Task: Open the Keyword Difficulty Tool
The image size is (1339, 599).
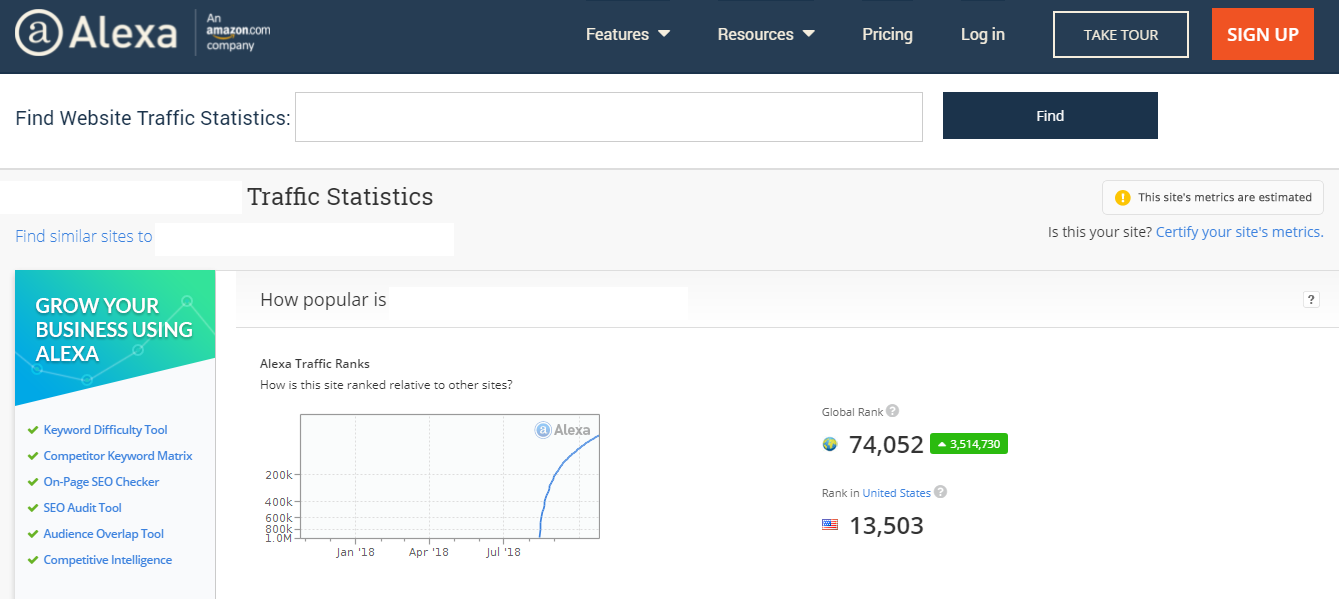Action: 104,429
